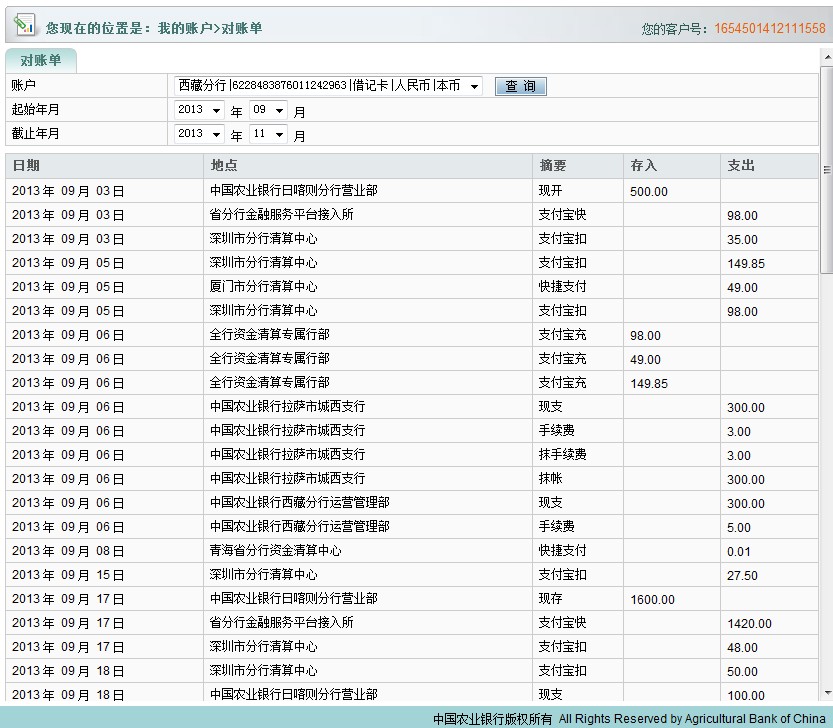Click the 地点 column header
The image size is (833, 728).
[x=224, y=166]
